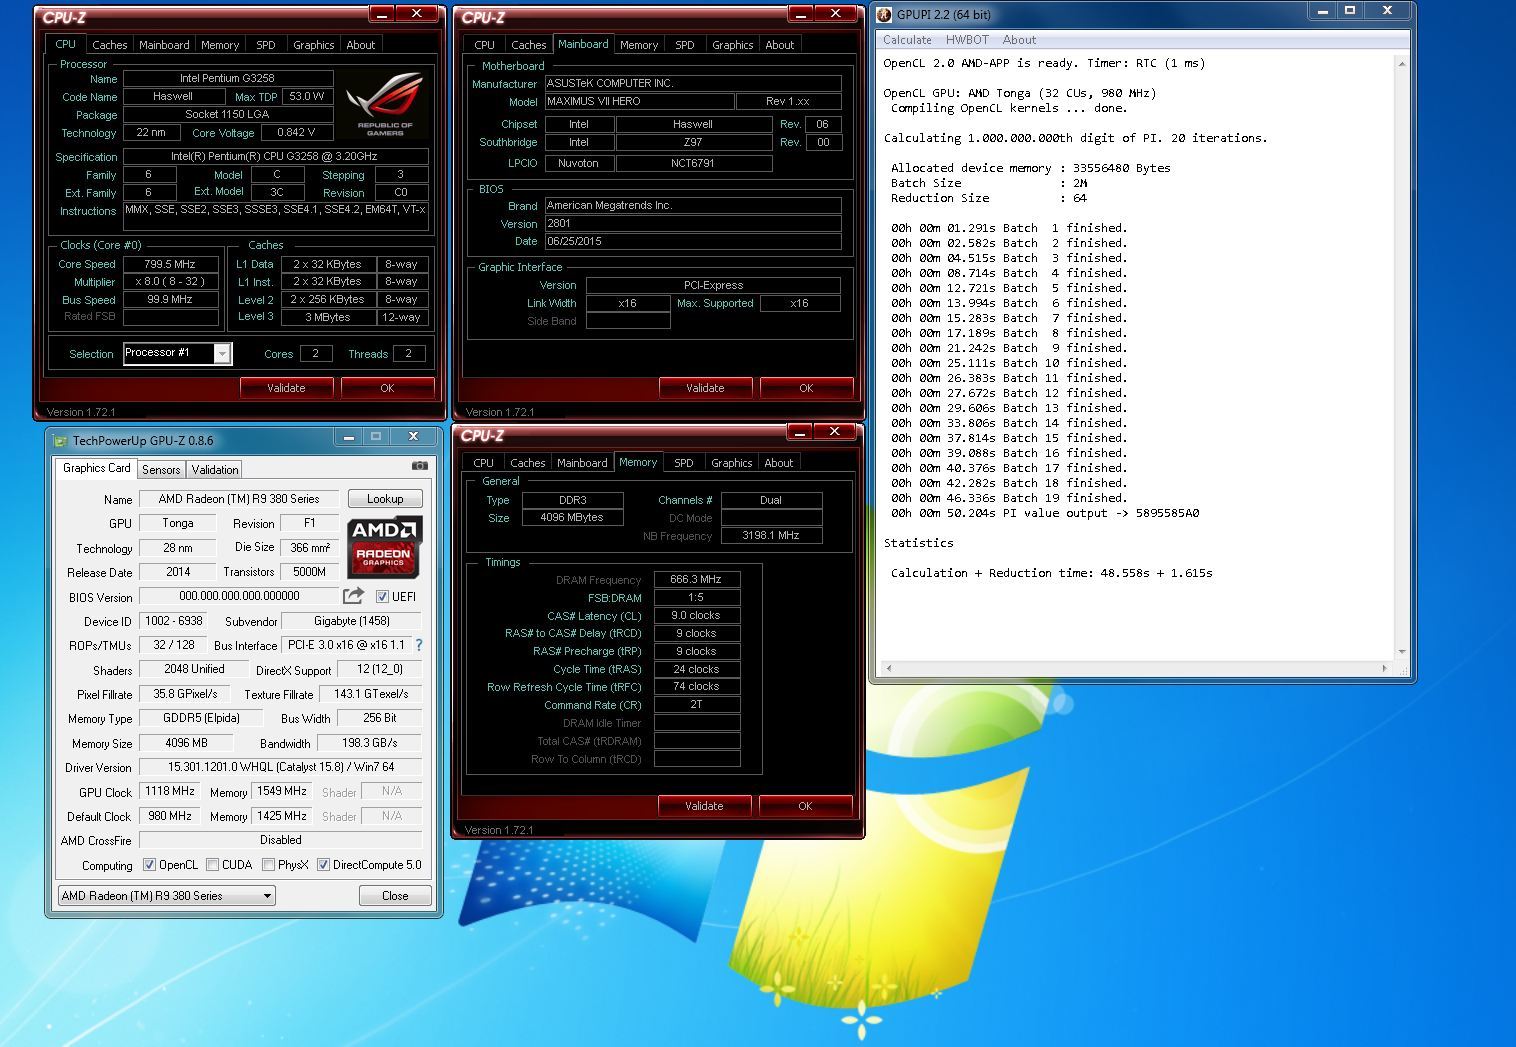Click the GPU-Z screenshot camera icon
Viewport: 1516px width, 1047px height.
coord(420,466)
